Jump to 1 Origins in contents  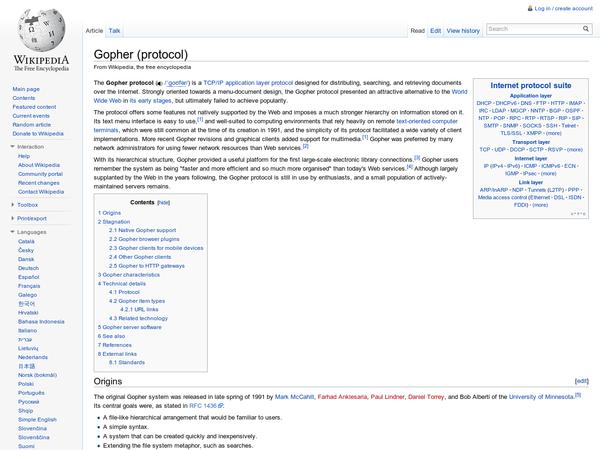pyautogui.click(x=109, y=213)
